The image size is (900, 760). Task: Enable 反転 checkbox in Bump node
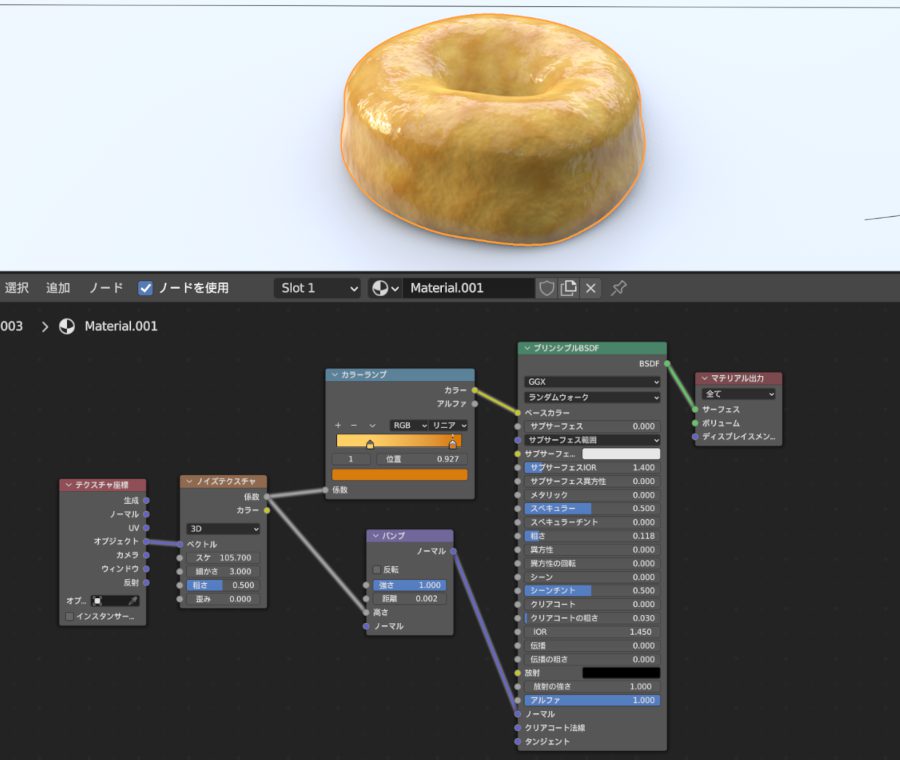click(x=376, y=569)
